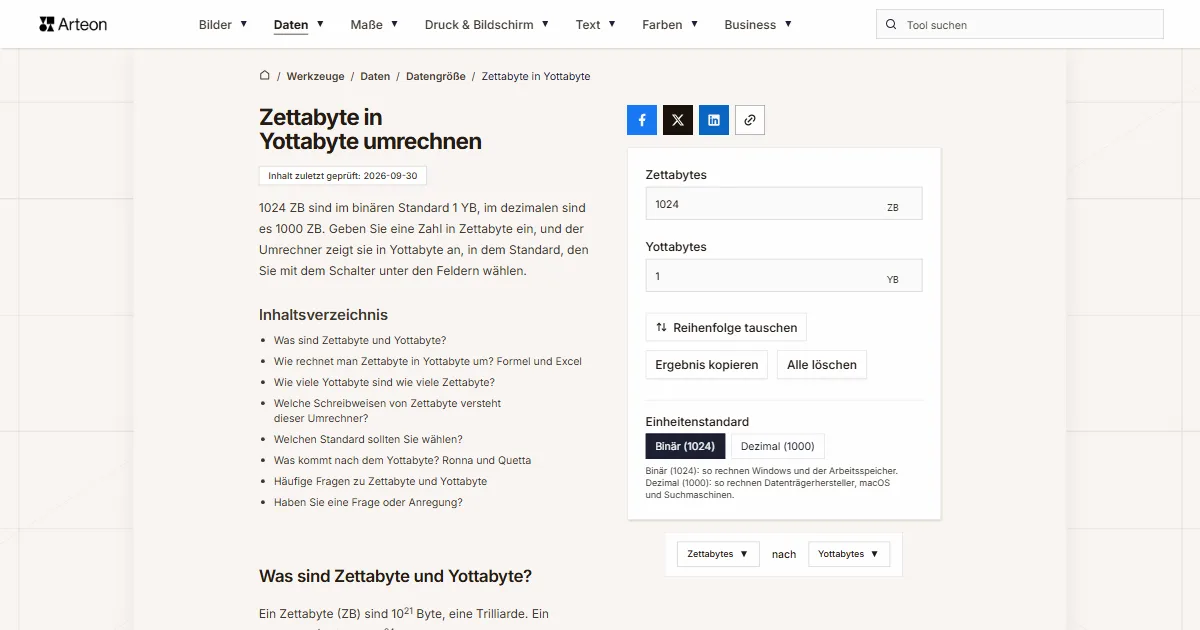Open the Druck & Bildschirm menu

tap(487, 25)
